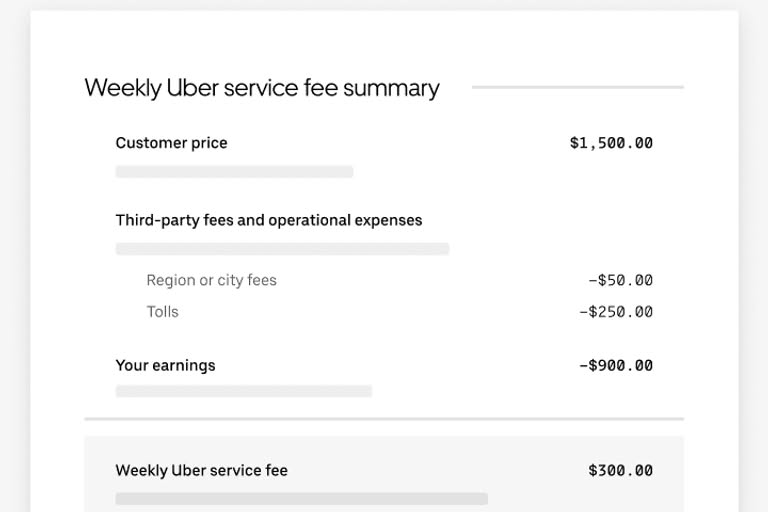Click placeholder bar below Third-party fees heading
This screenshot has width=768, height=512.
[x=282, y=249]
